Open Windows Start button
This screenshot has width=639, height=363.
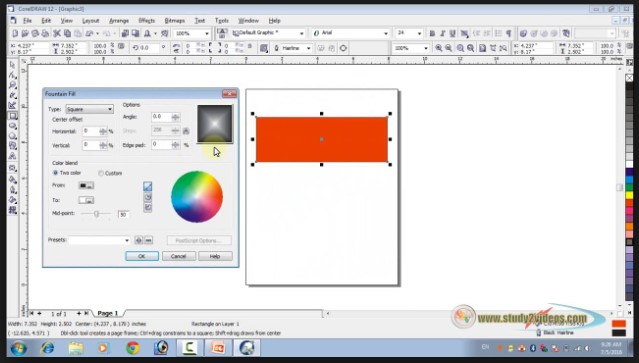(x=18, y=349)
